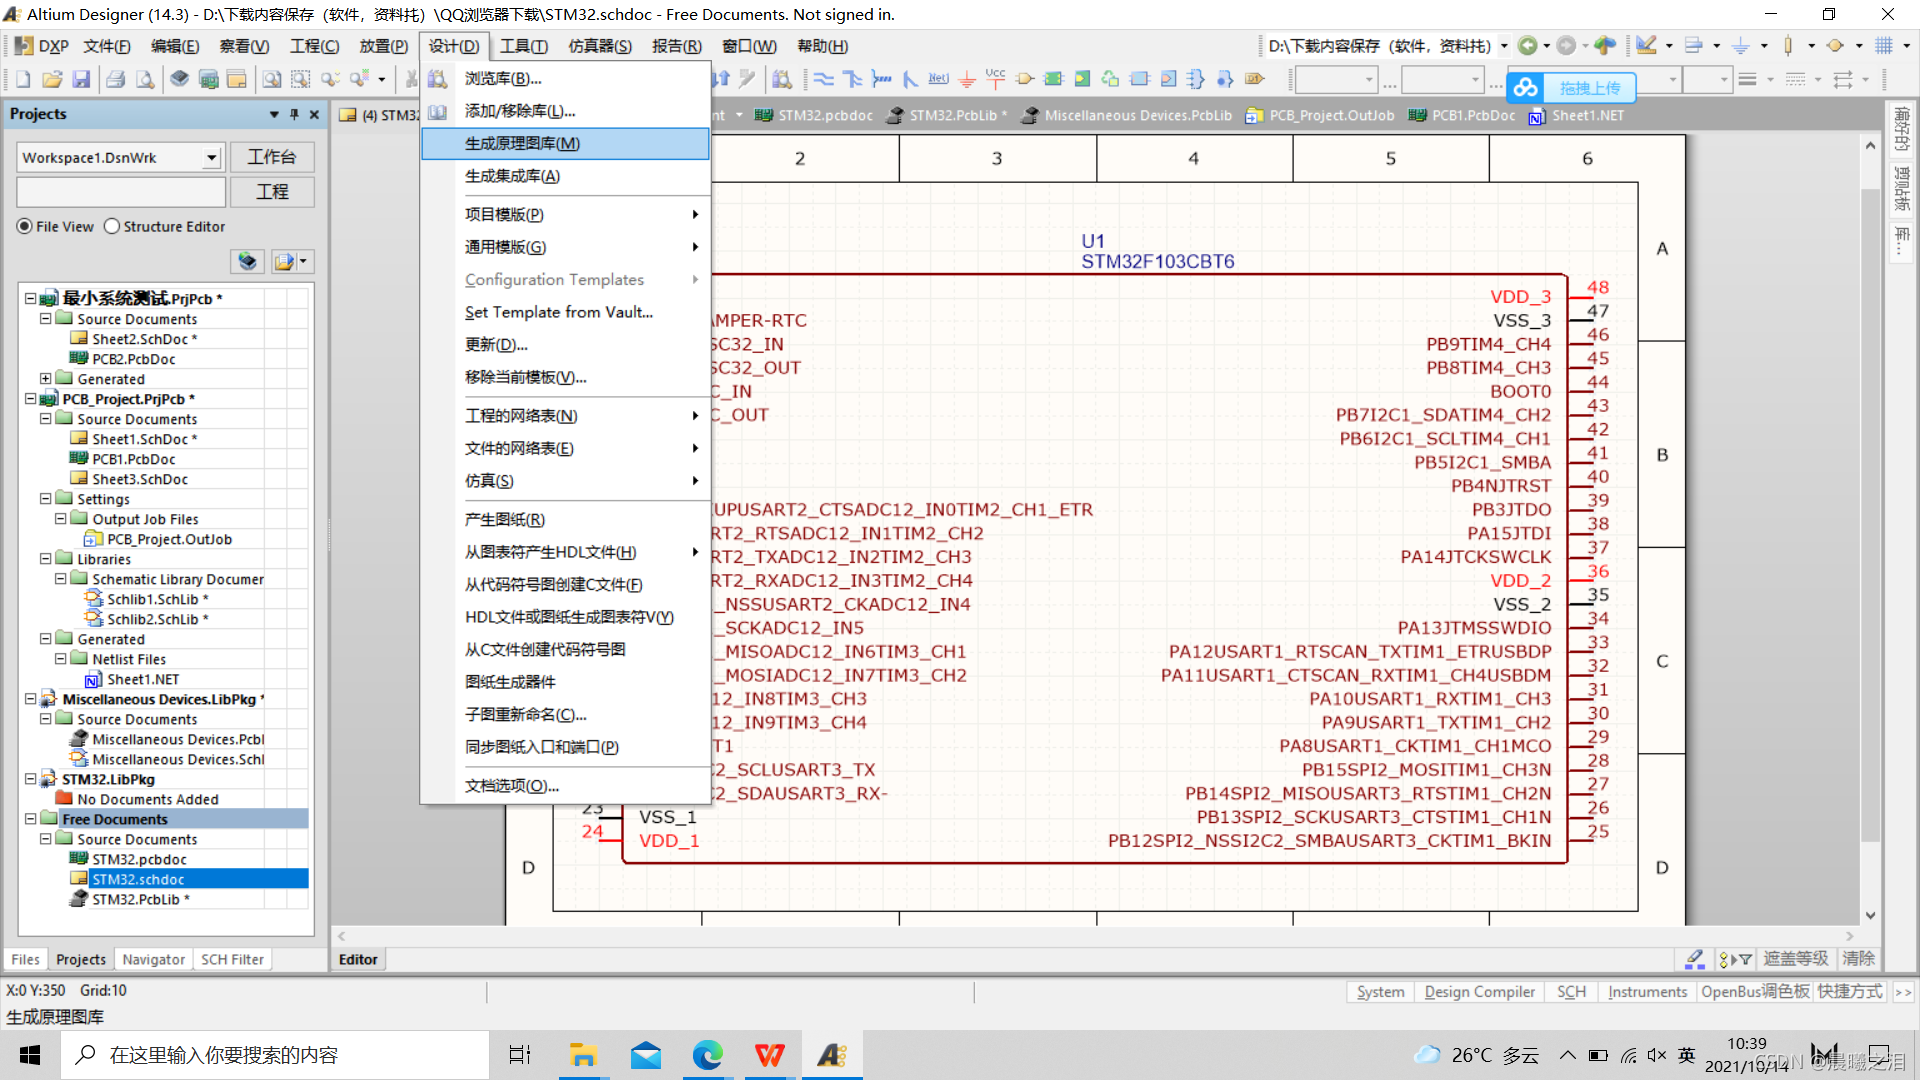The image size is (1920, 1080).
Task: Click the Place Bus tool icon
Action: point(852,79)
